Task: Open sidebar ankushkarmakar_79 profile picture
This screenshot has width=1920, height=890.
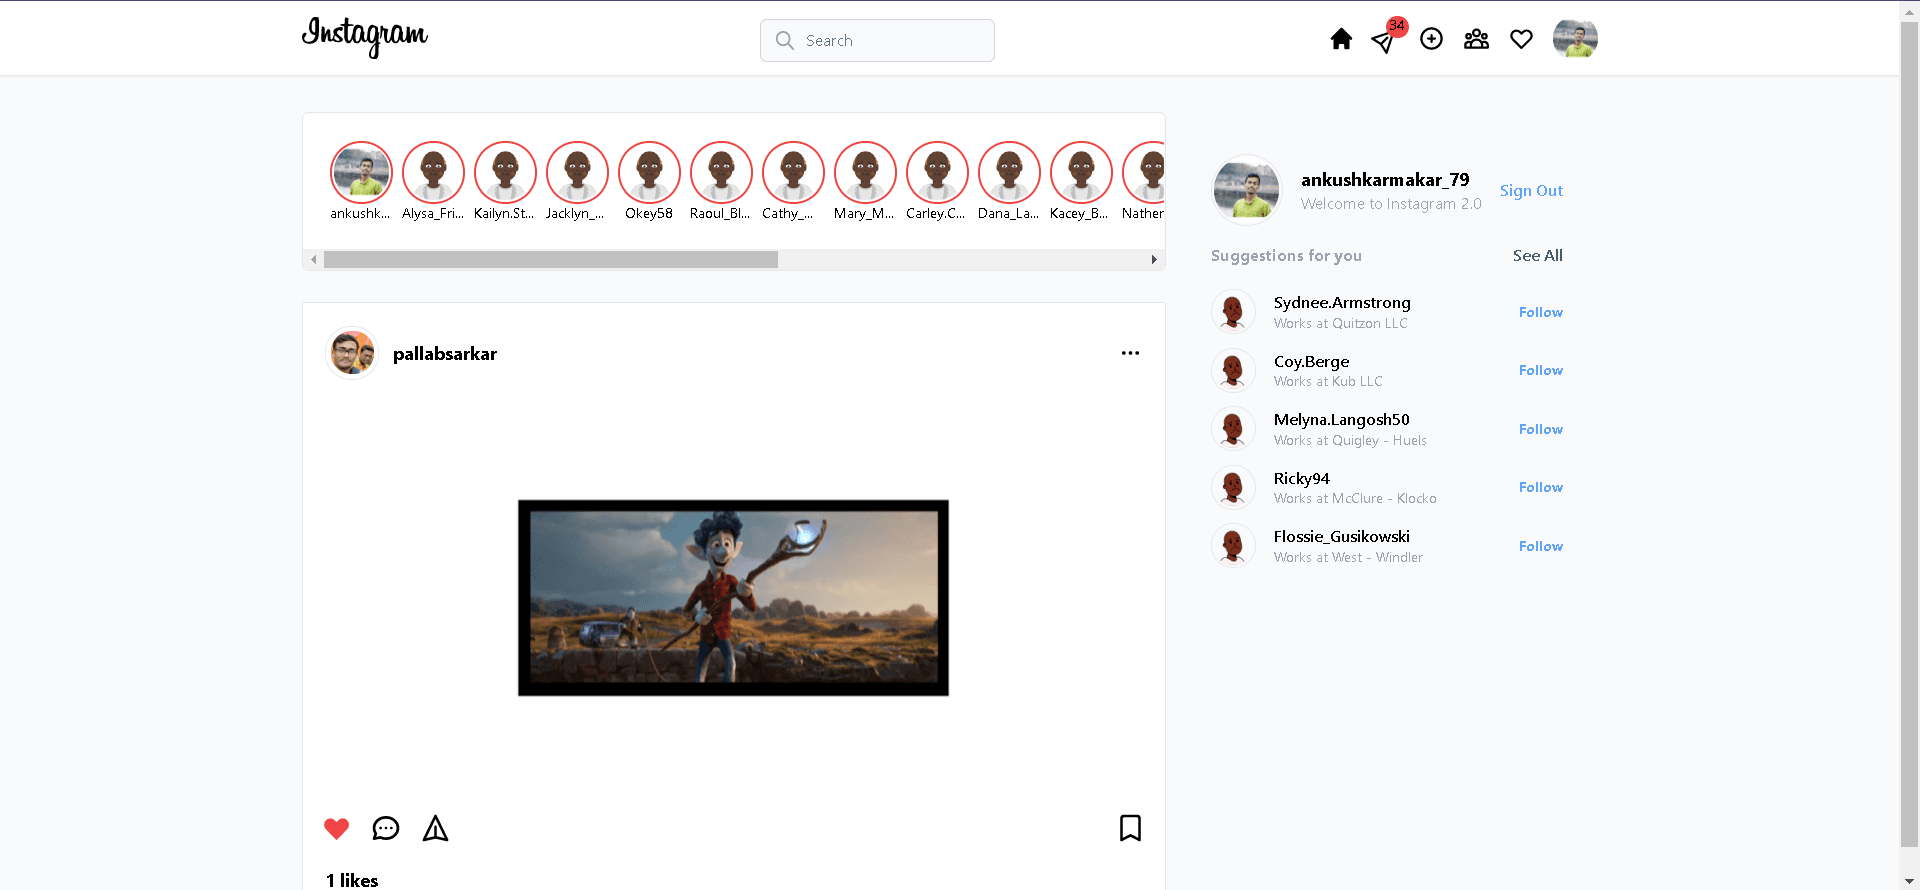Action: [x=1246, y=189]
